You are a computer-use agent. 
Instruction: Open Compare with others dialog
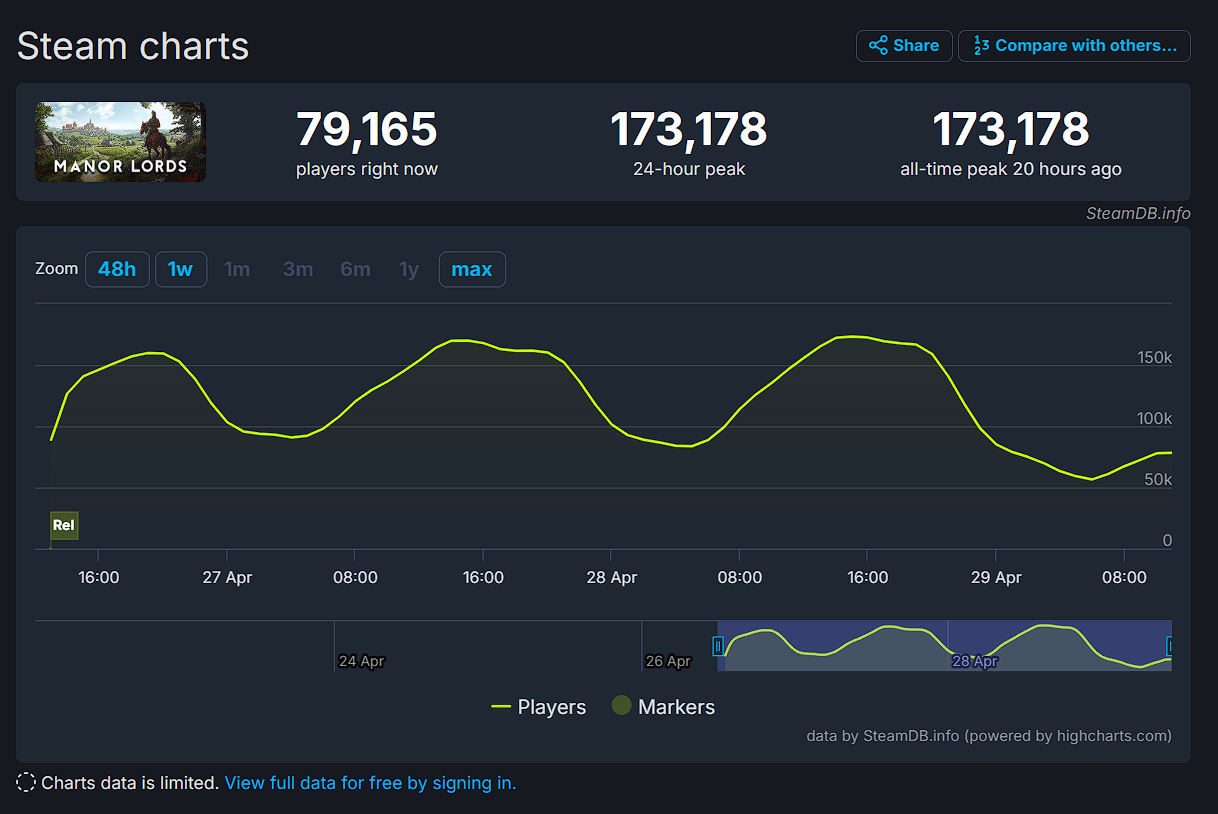(1074, 46)
